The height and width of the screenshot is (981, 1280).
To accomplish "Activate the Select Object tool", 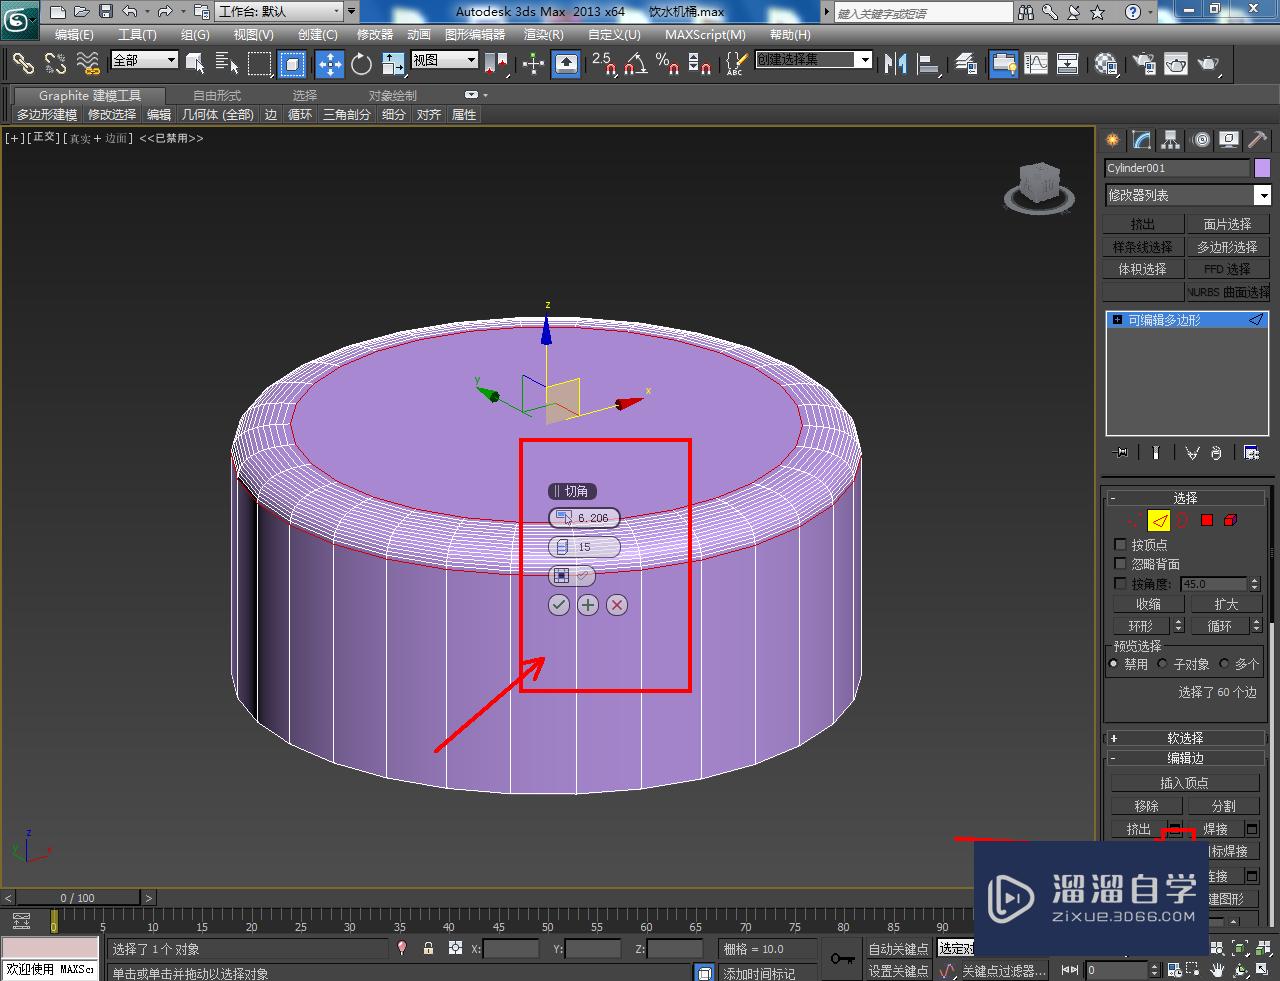I will coord(195,64).
